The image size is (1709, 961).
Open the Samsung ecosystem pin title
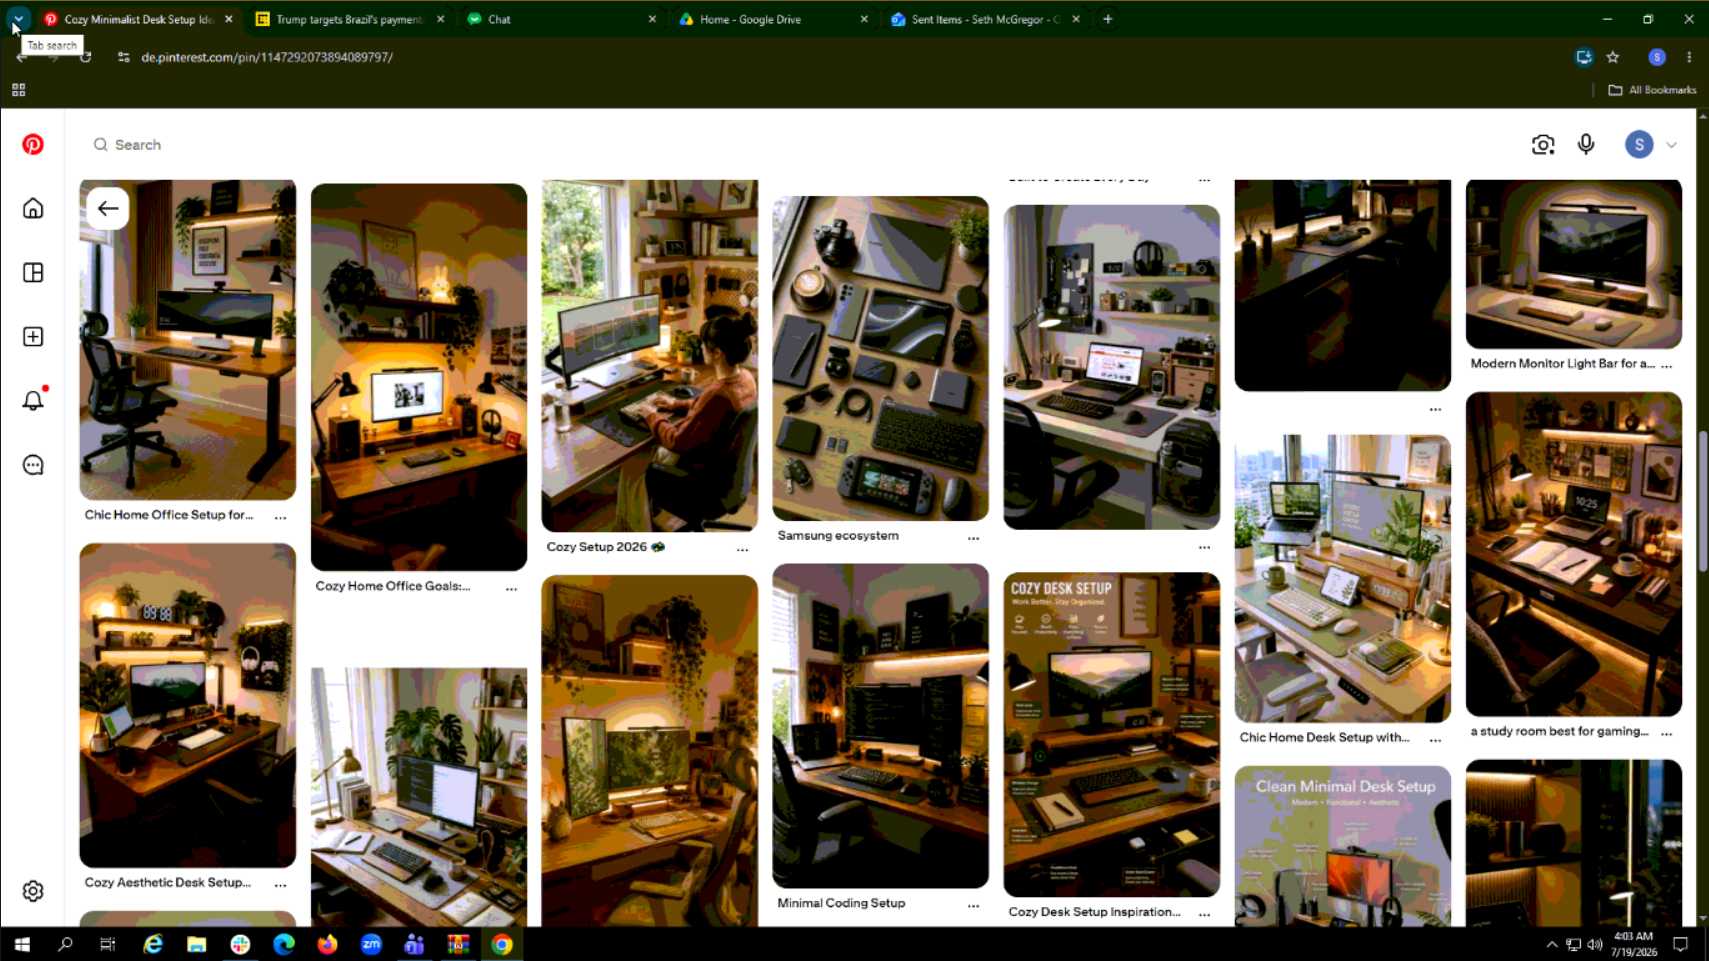click(838, 535)
